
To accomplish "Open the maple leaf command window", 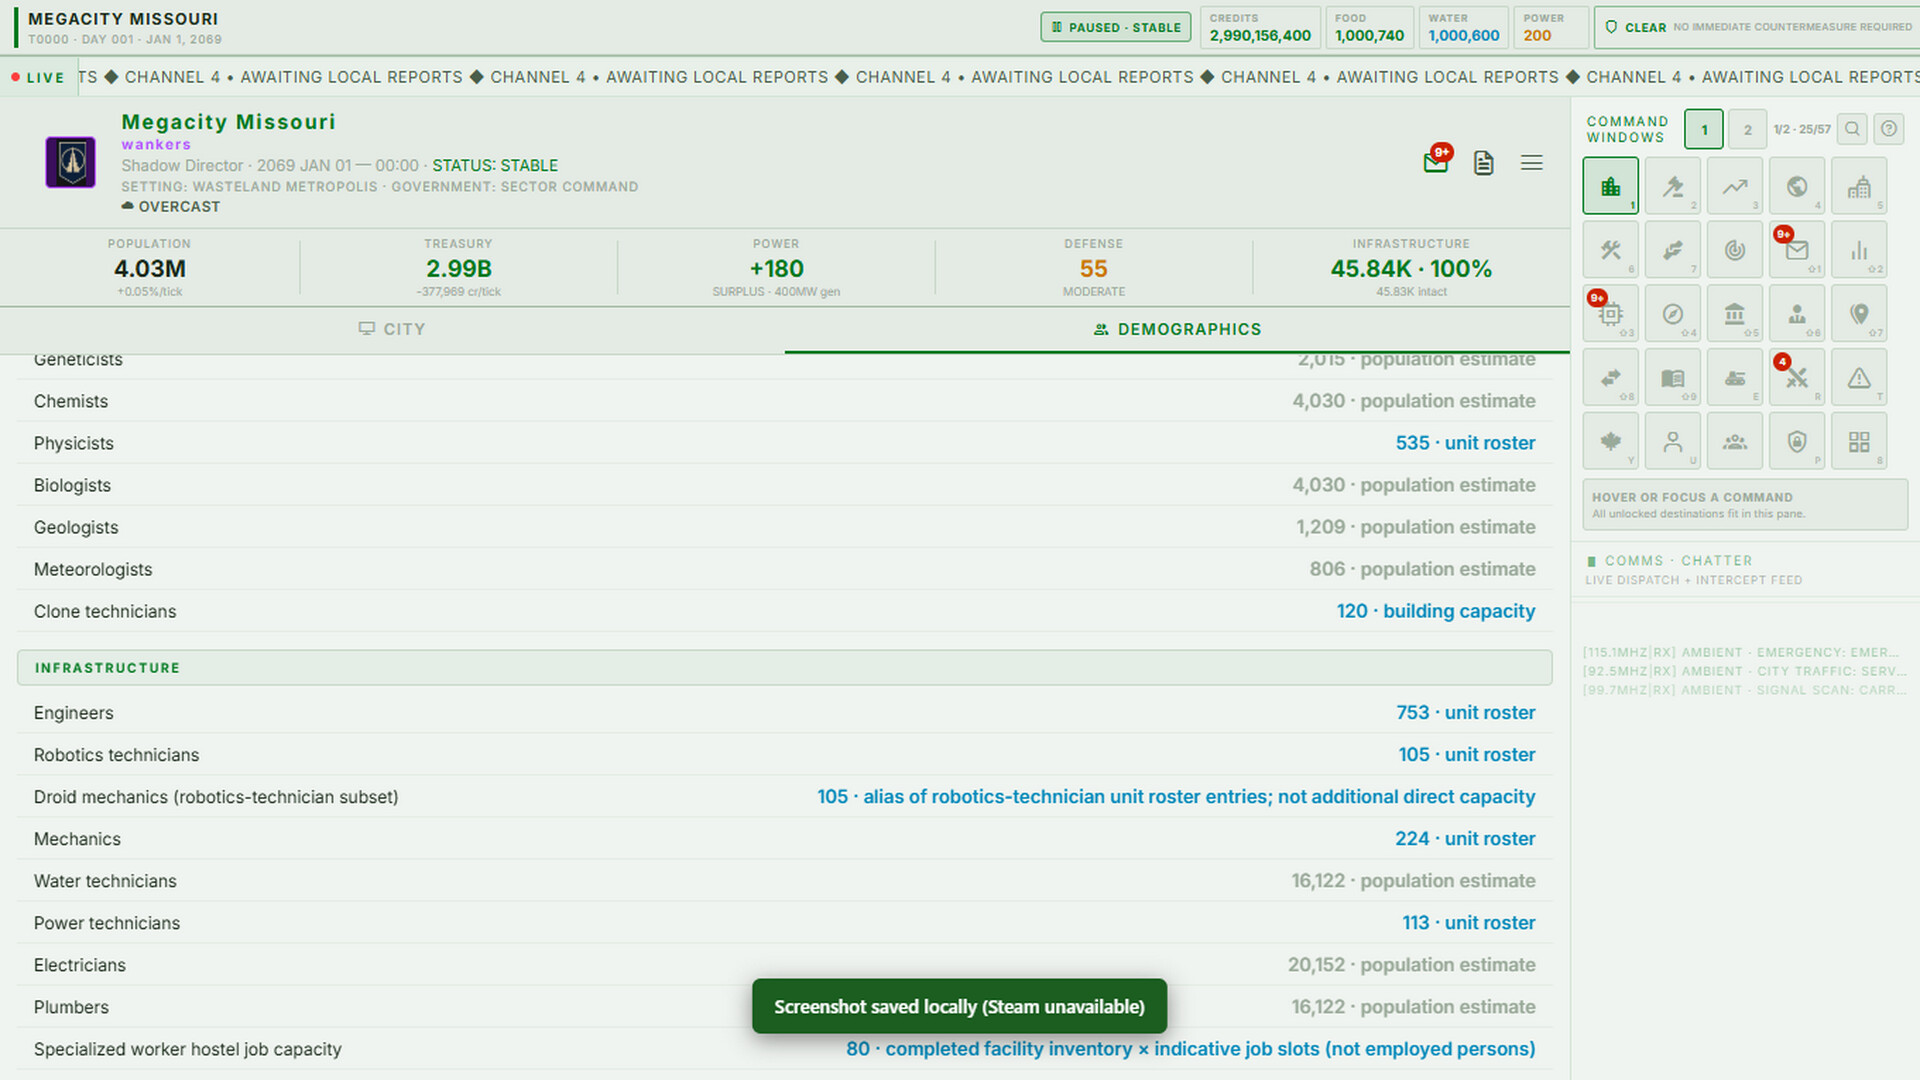I will [x=1610, y=442].
